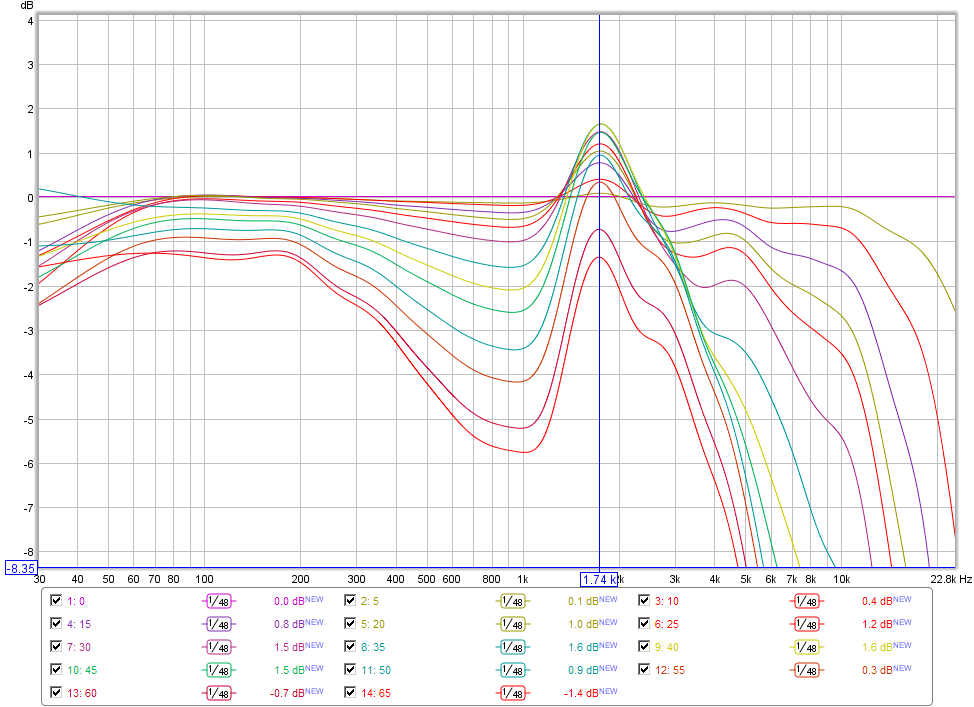Select the trace label '5: 20'
This screenshot has height=707, width=974.
coord(373,624)
